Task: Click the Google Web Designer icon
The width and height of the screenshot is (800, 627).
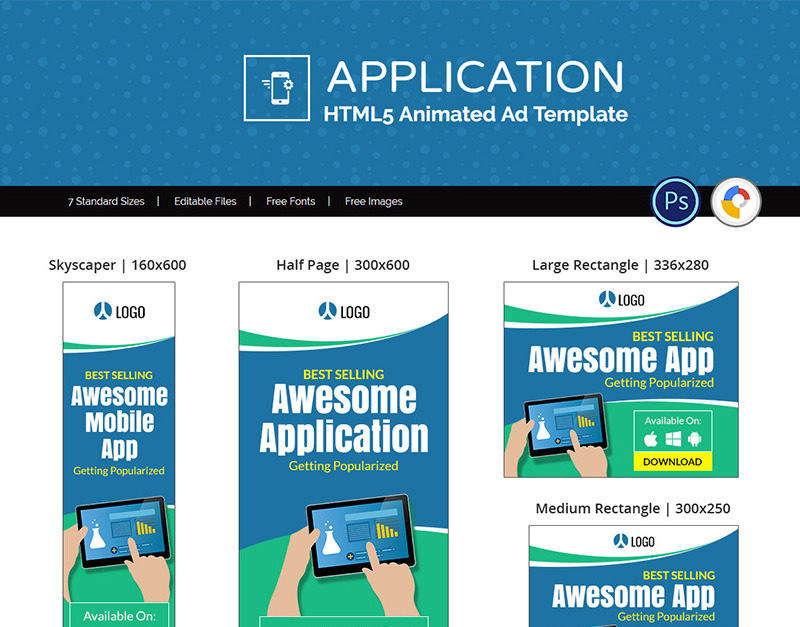Action: point(736,203)
